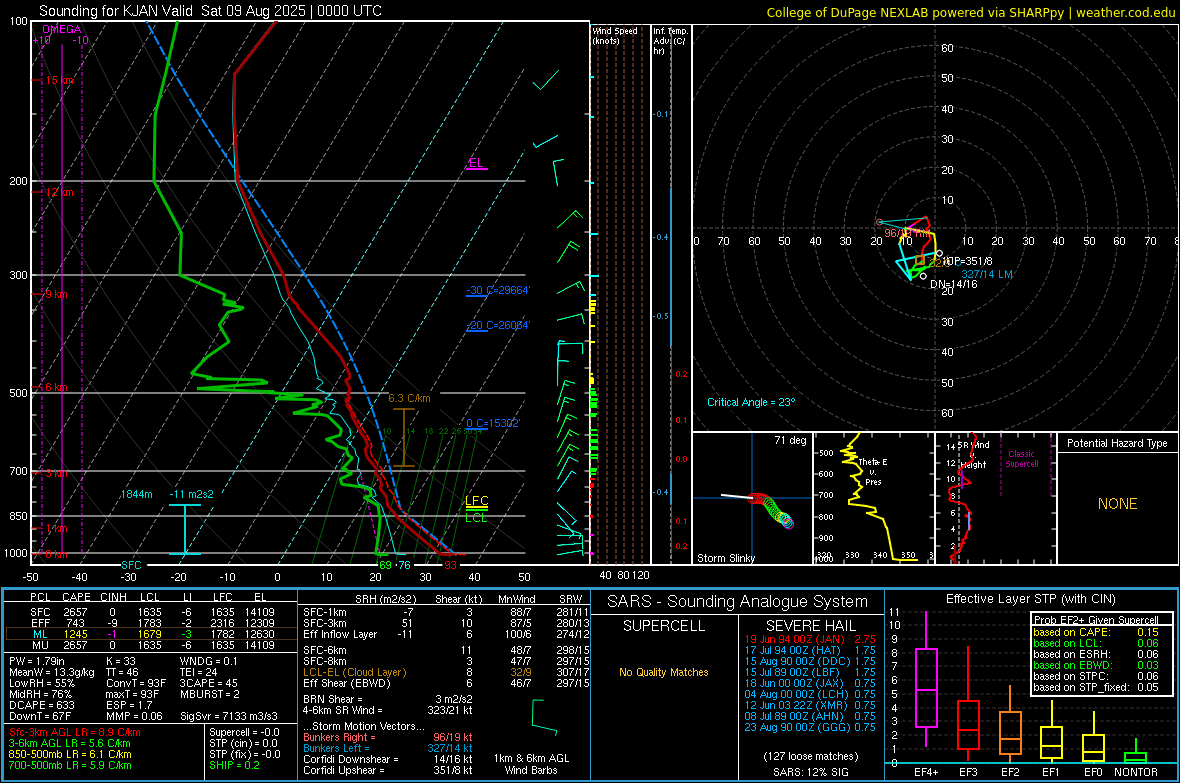
Task: Click the 'Wind Speed (knots)' panel header
Action: pos(615,35)
